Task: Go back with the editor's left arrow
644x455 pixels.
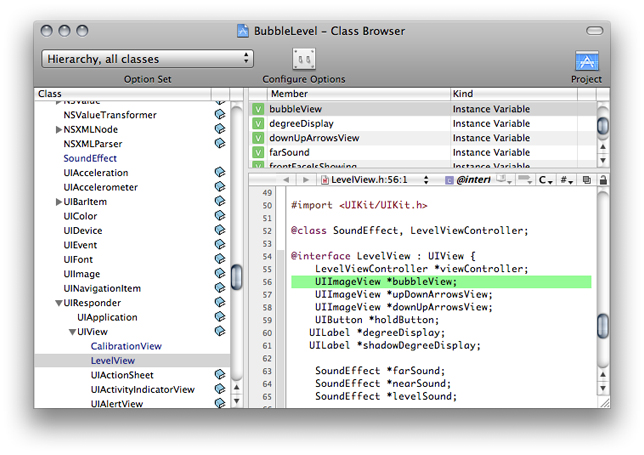Action: 285,180
